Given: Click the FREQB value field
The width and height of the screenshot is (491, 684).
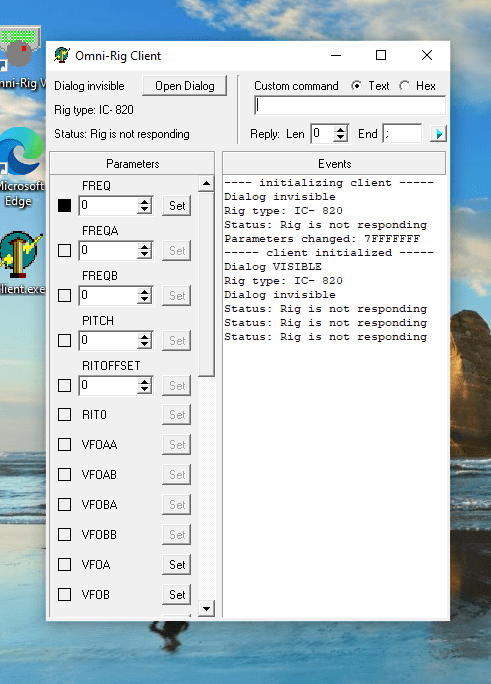Looking at the screenshot, I should pyautogui.click(x=108, y=295).
